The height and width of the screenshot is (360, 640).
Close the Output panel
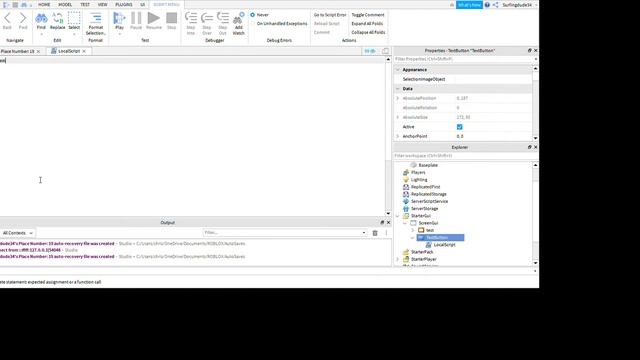point(388,222)
